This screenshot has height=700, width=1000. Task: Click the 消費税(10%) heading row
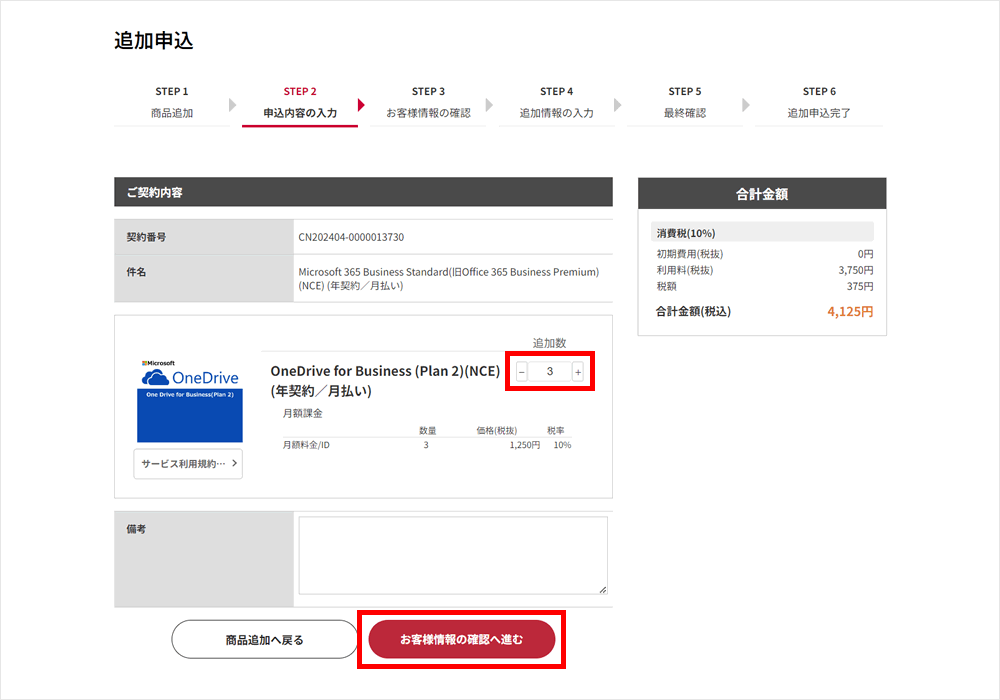coord(762,233)
